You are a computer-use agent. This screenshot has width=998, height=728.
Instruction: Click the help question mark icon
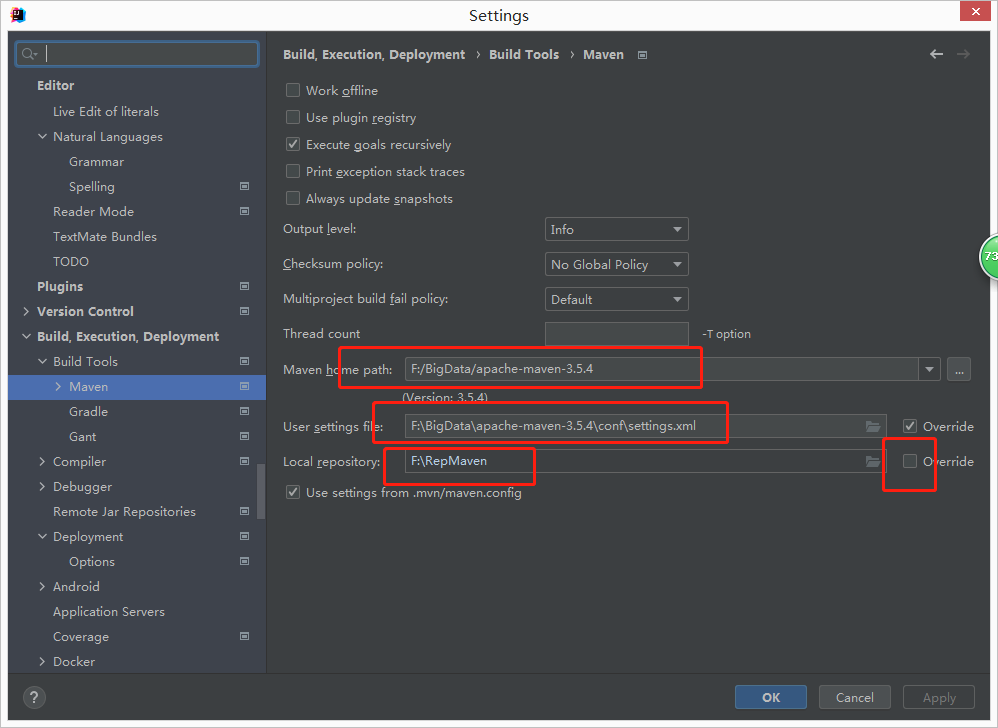point(34,697)
